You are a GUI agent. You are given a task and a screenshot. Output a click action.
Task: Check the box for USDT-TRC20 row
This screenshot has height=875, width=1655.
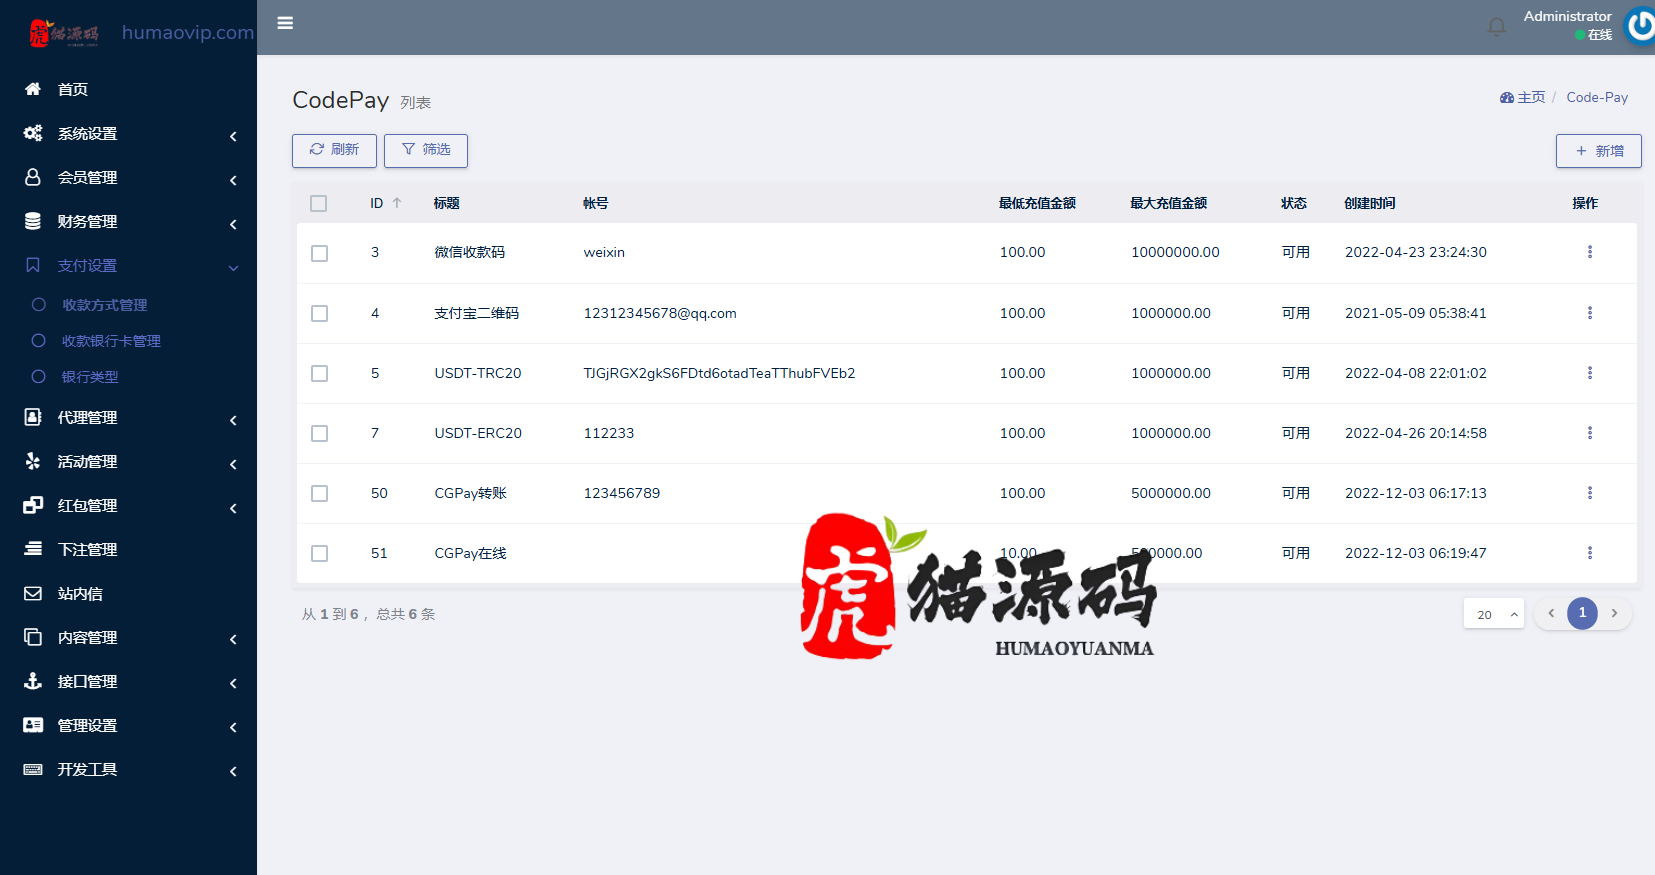319,373
